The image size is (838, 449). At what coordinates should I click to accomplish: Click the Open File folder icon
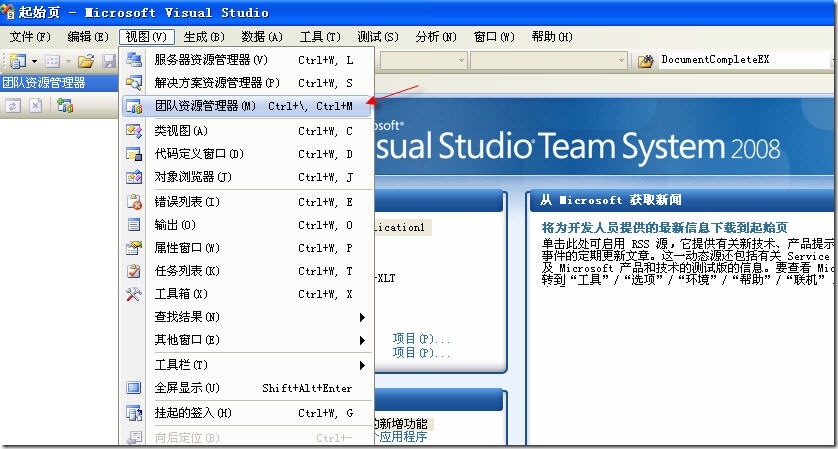[x=86, y=61]
